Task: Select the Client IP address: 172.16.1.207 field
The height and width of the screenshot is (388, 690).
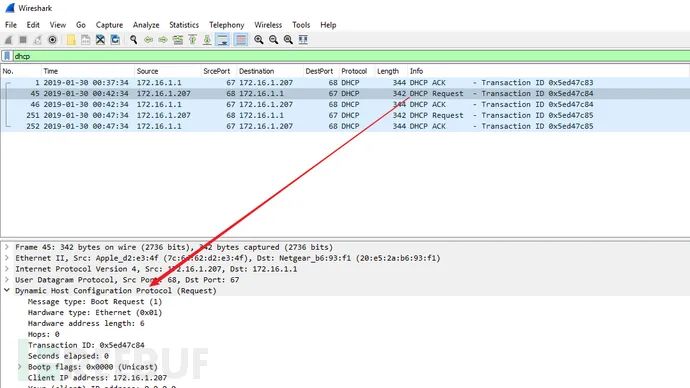Action: point(97,378)
